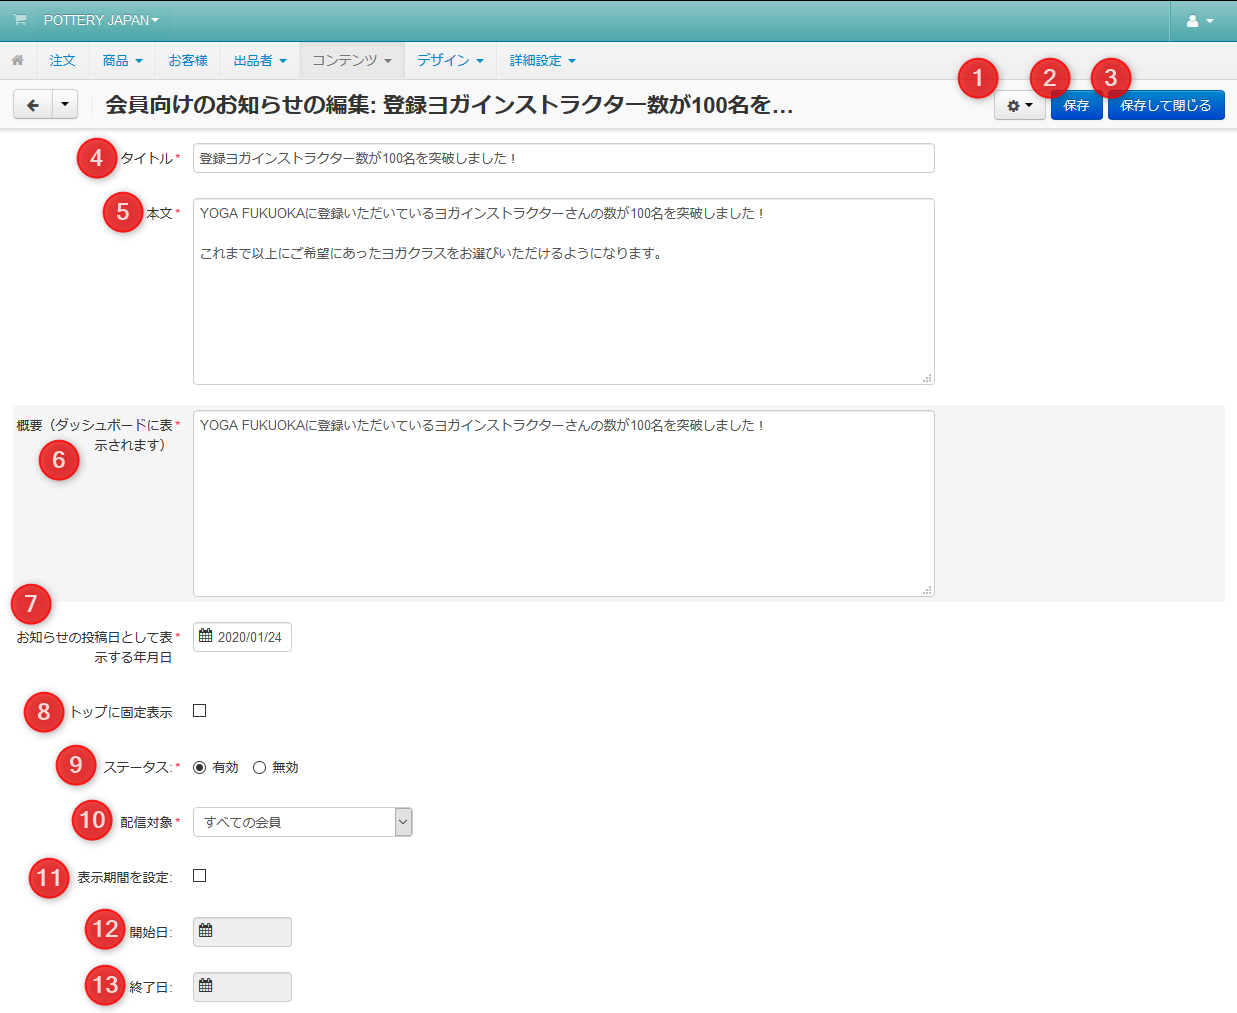Screen dimensions: 1237x1013
Task: Open the user account icon menu
Action: click(x=1199, y=21)
